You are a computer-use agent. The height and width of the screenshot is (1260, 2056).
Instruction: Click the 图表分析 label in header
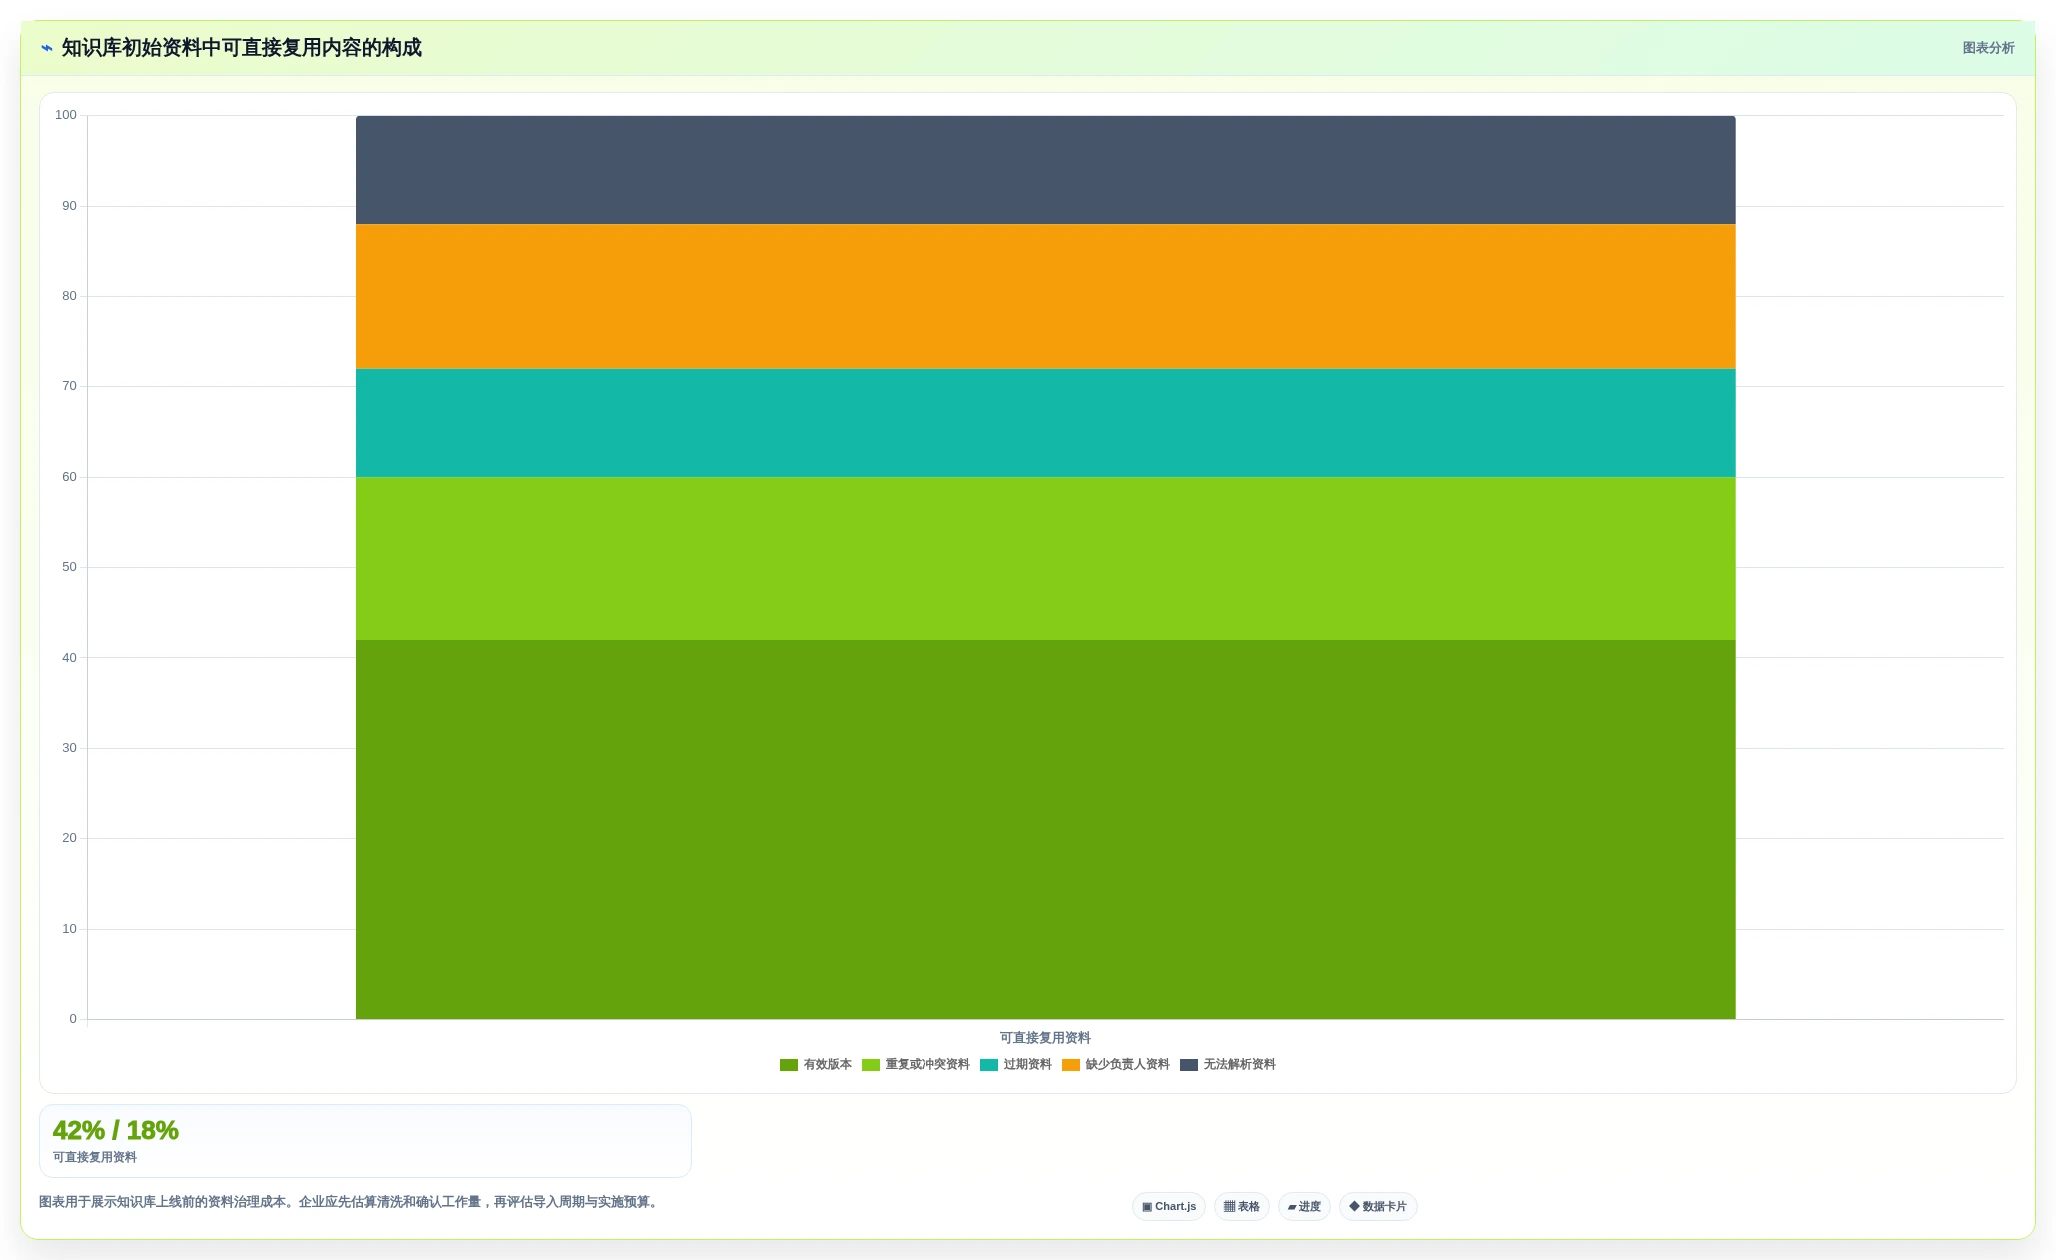1988,48
